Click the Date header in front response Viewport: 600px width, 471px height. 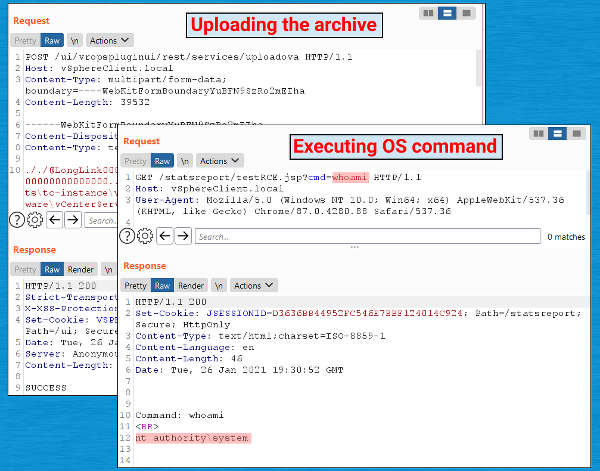tap(239, 370)
